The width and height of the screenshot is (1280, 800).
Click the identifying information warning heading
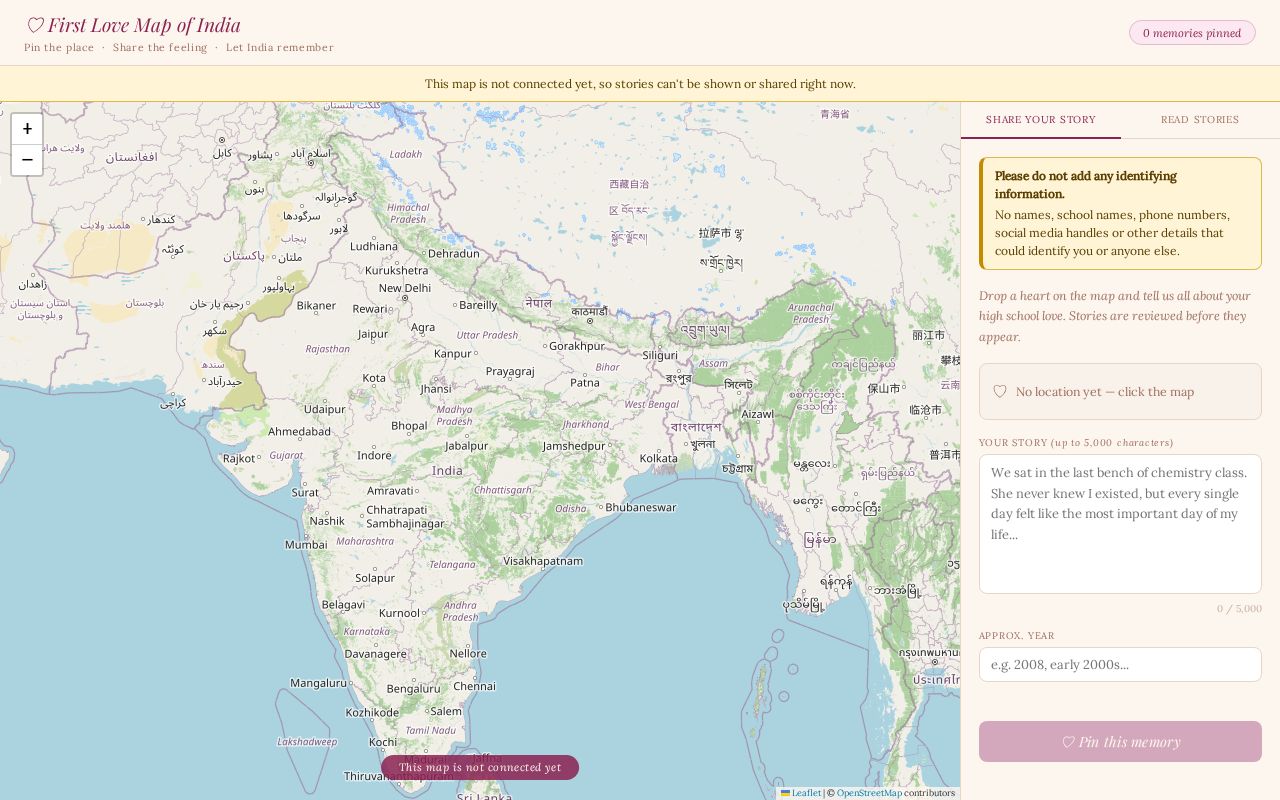coord(1086,185)
